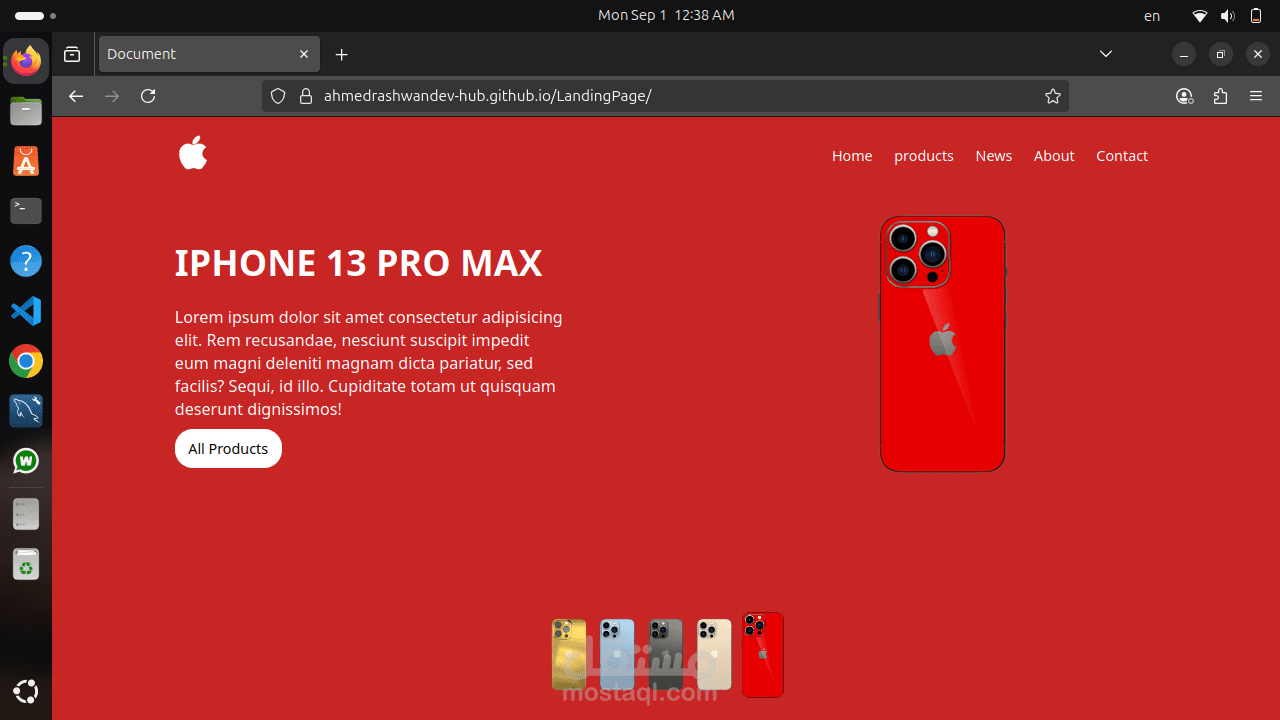Image resolution: width=1280 pixels, height=720 pixels.
Task: Select the Document browser tab
Action: click(209, 54)
